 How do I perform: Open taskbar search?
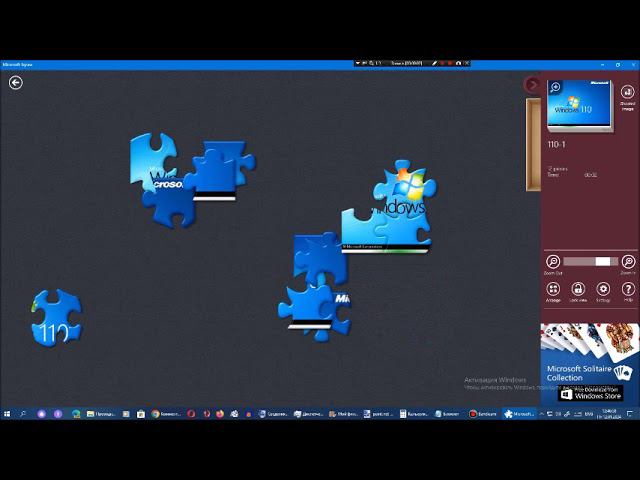[23, 414]
